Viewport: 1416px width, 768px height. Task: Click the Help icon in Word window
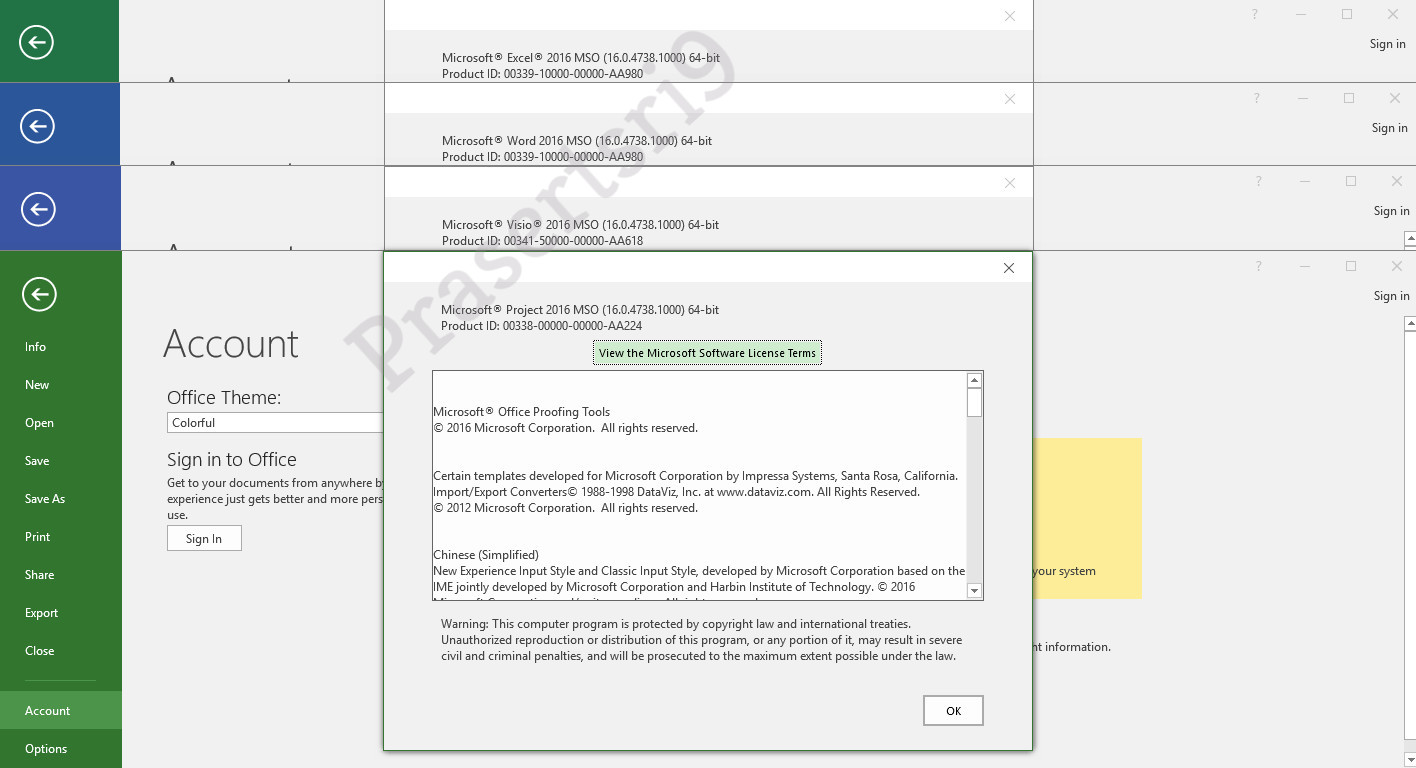tap(1257, 98)
